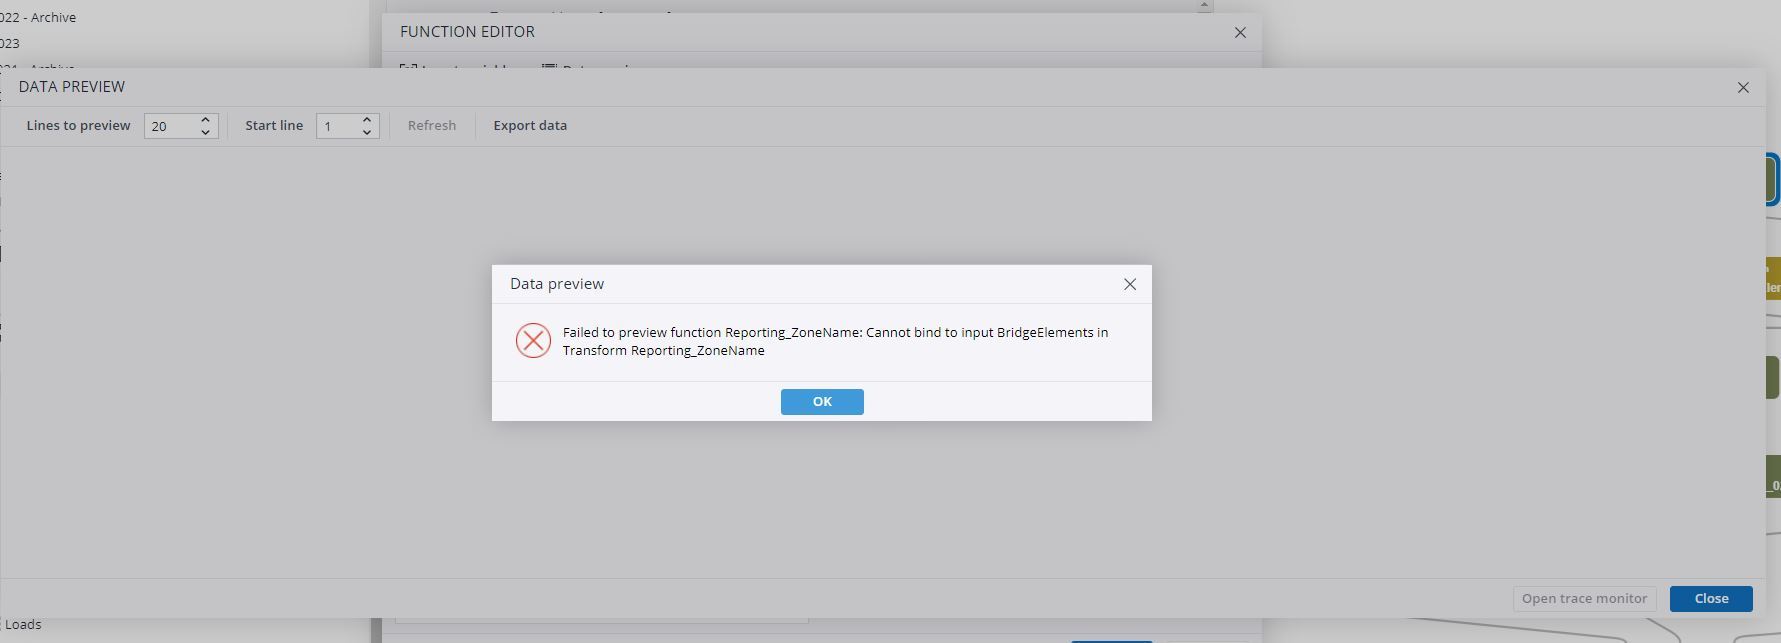
Task: Decrease Lines to preview with down arrow
Action: (205, 132)
